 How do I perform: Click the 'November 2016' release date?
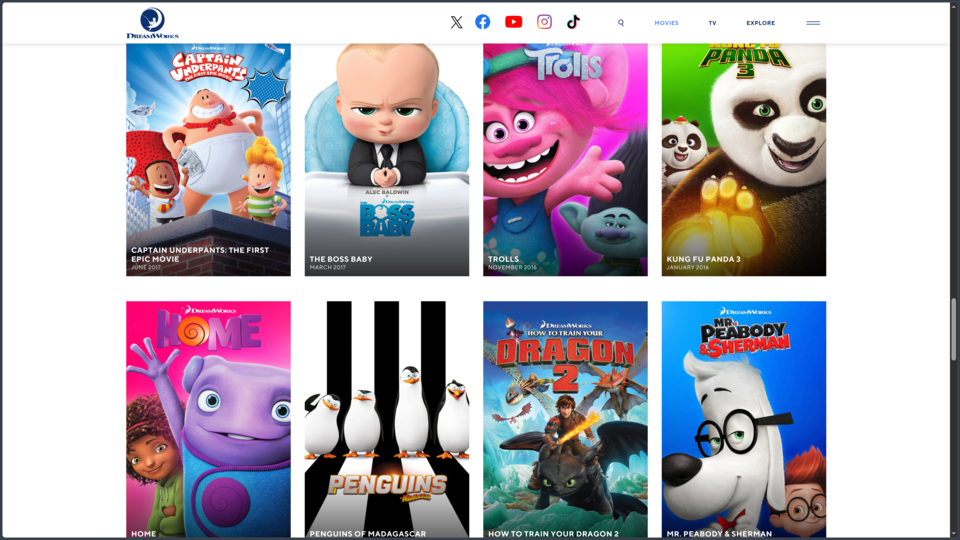(x=512, y=268)
